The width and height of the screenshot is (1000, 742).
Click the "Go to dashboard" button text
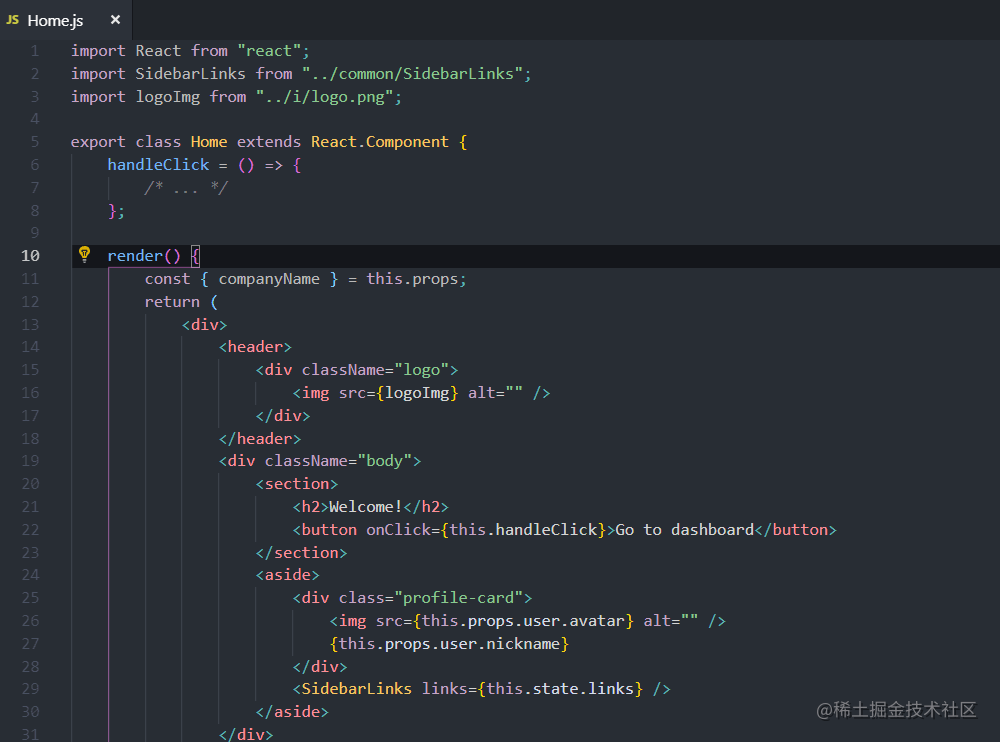[x=684, y=530]
